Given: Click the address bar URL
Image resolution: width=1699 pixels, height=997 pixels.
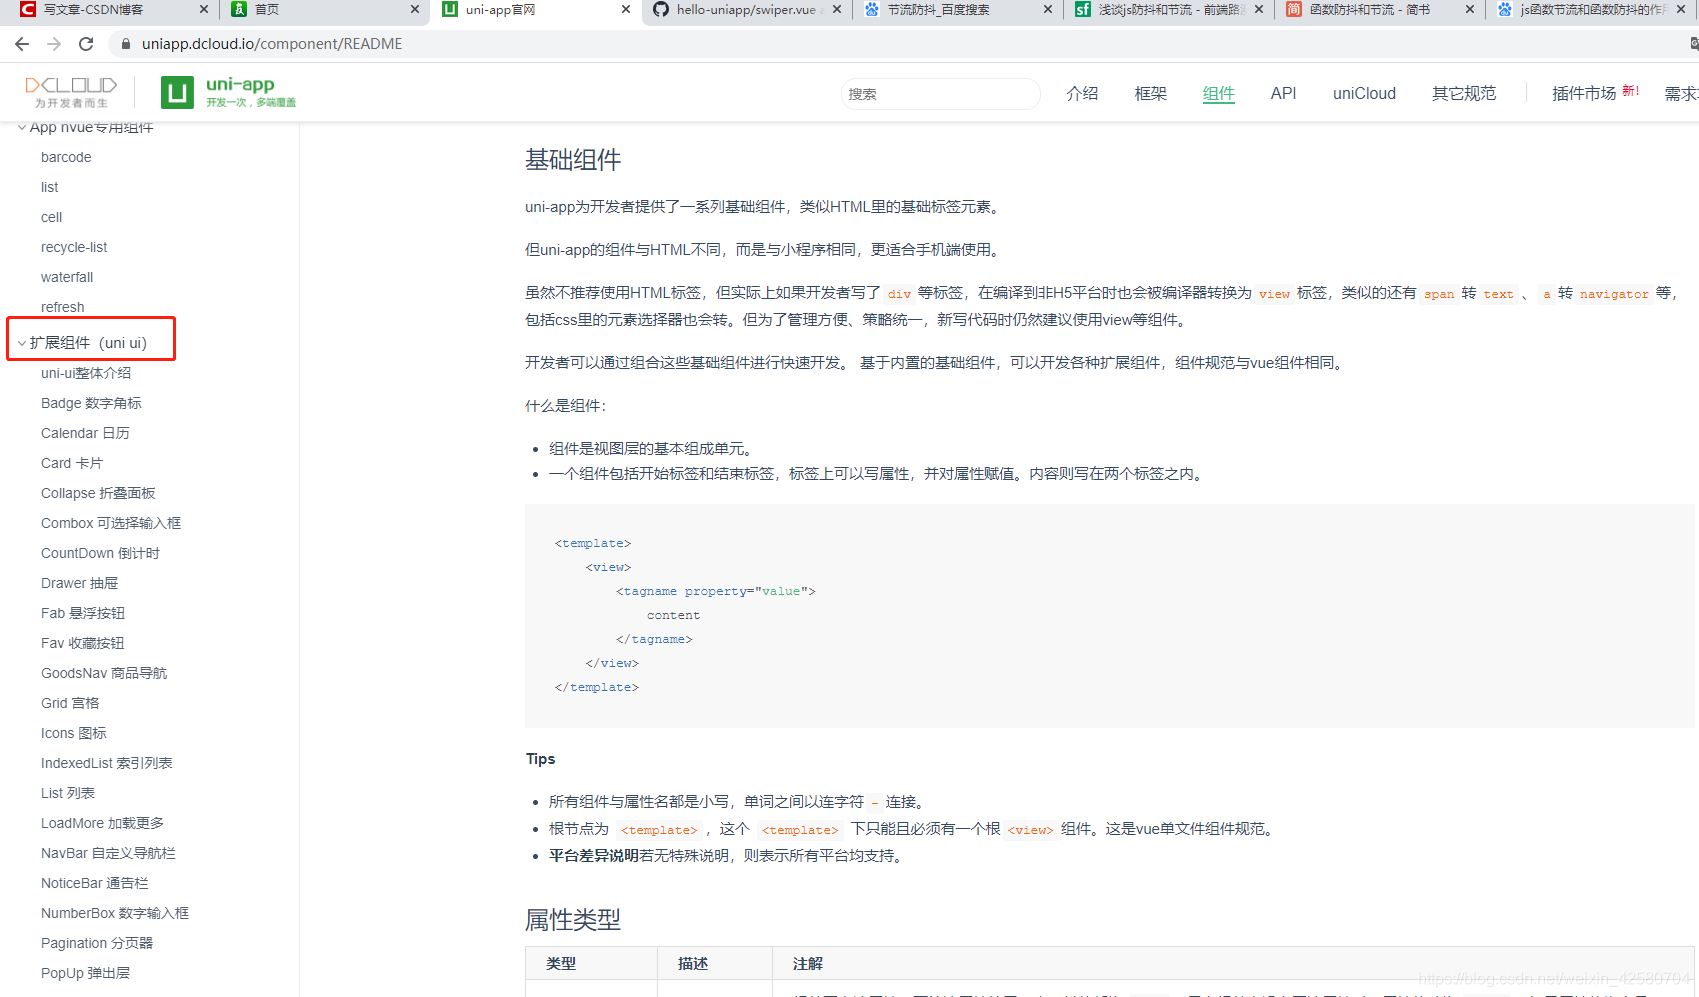Looking at the screenshot, I should tap(272, 44).
